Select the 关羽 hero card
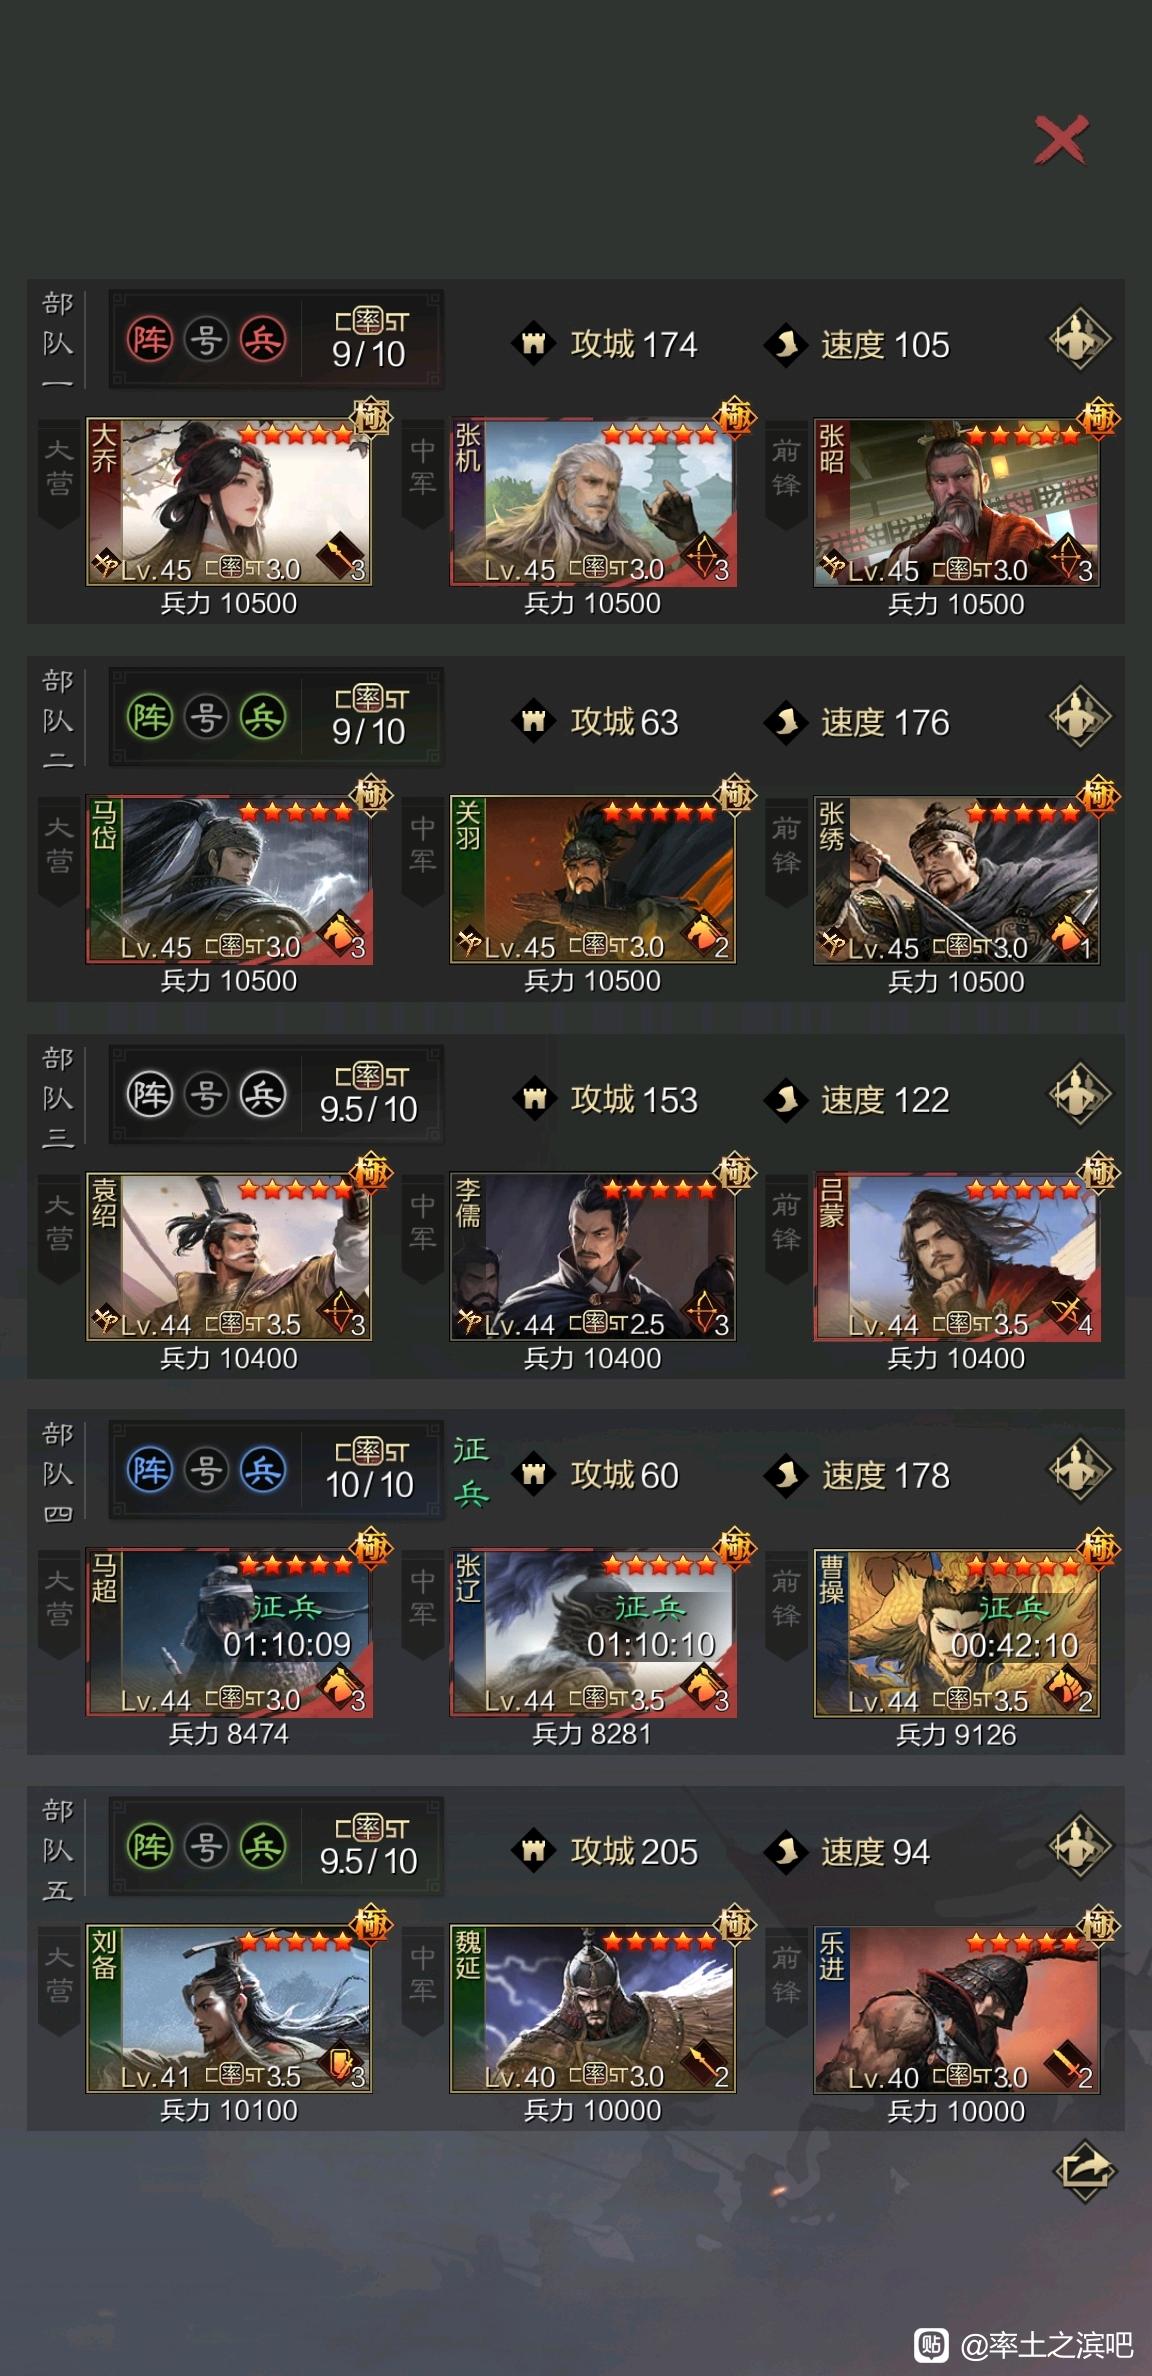 point(593,879)
